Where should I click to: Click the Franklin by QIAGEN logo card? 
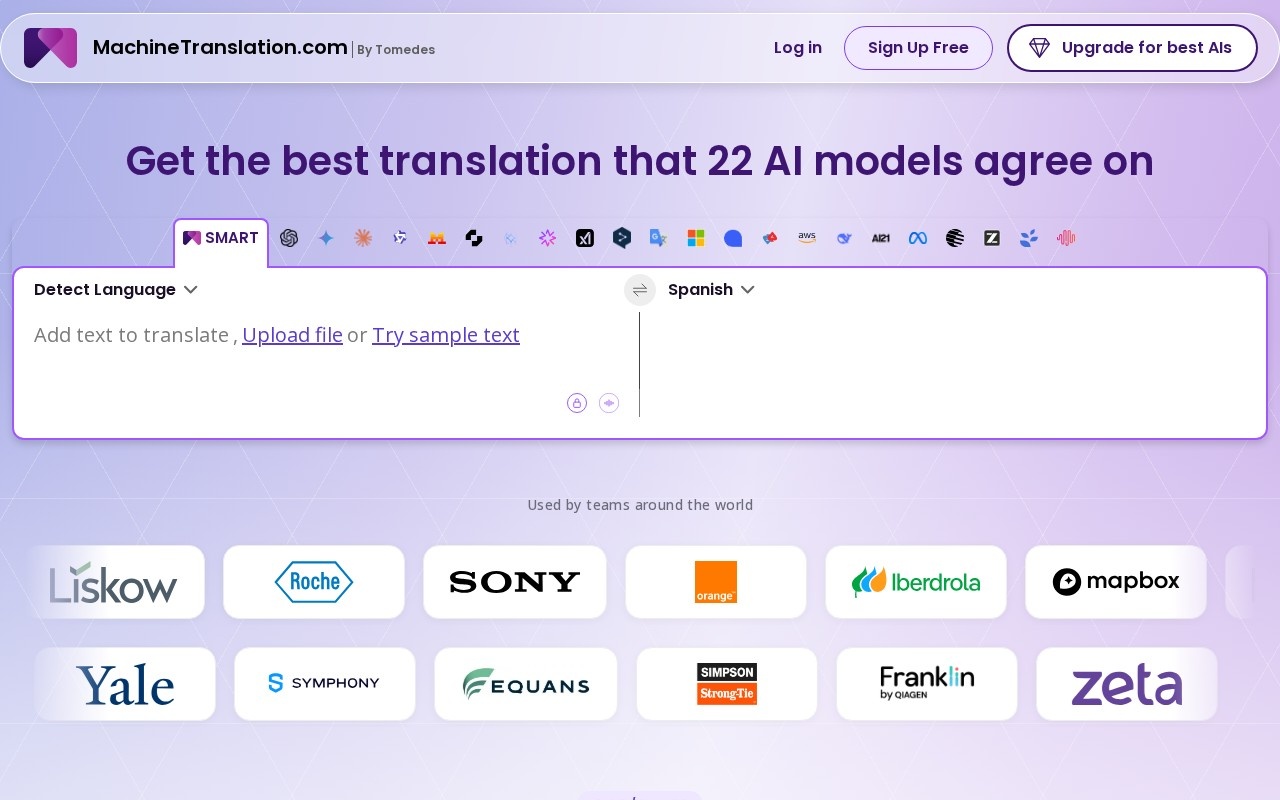point(927,684)
